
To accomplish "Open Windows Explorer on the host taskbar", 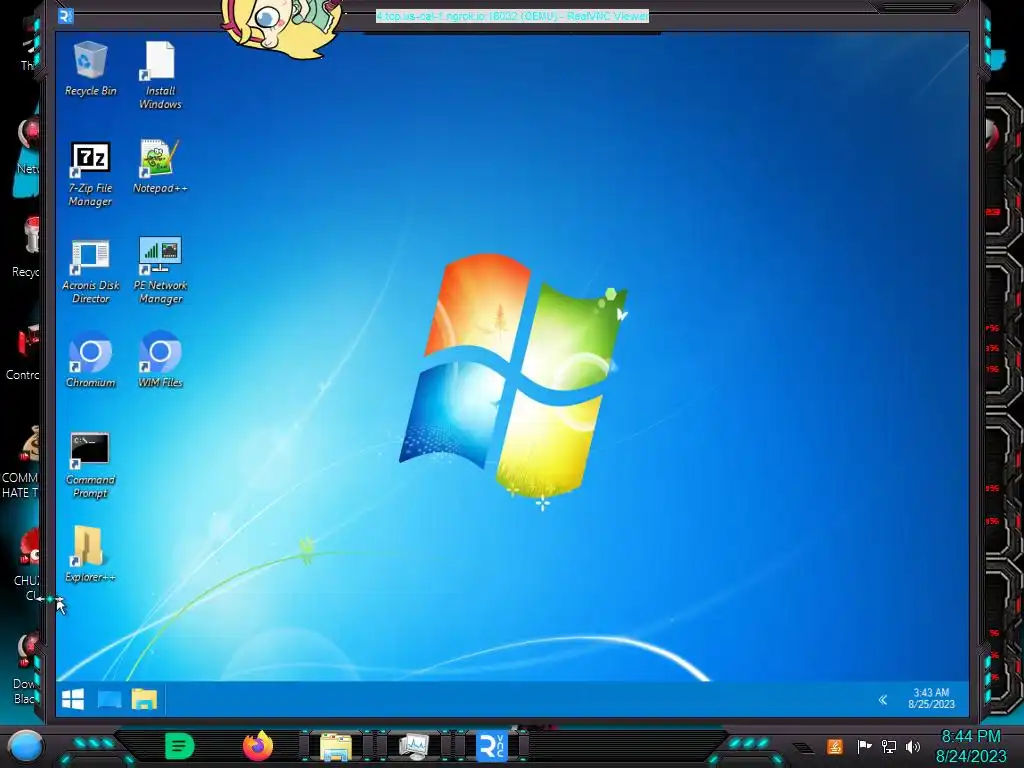I will tap(336, 747).
